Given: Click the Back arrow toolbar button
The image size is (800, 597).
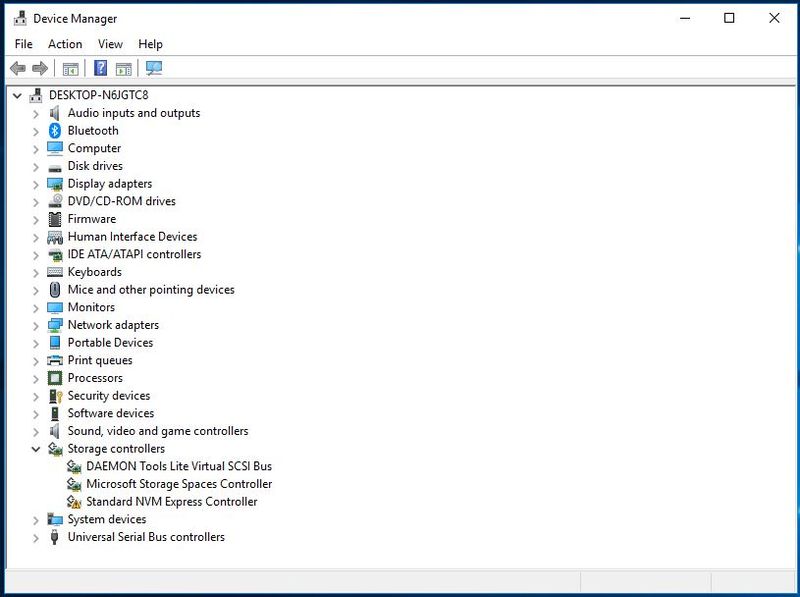Looking at the screenshot, I should pos(18,68).
